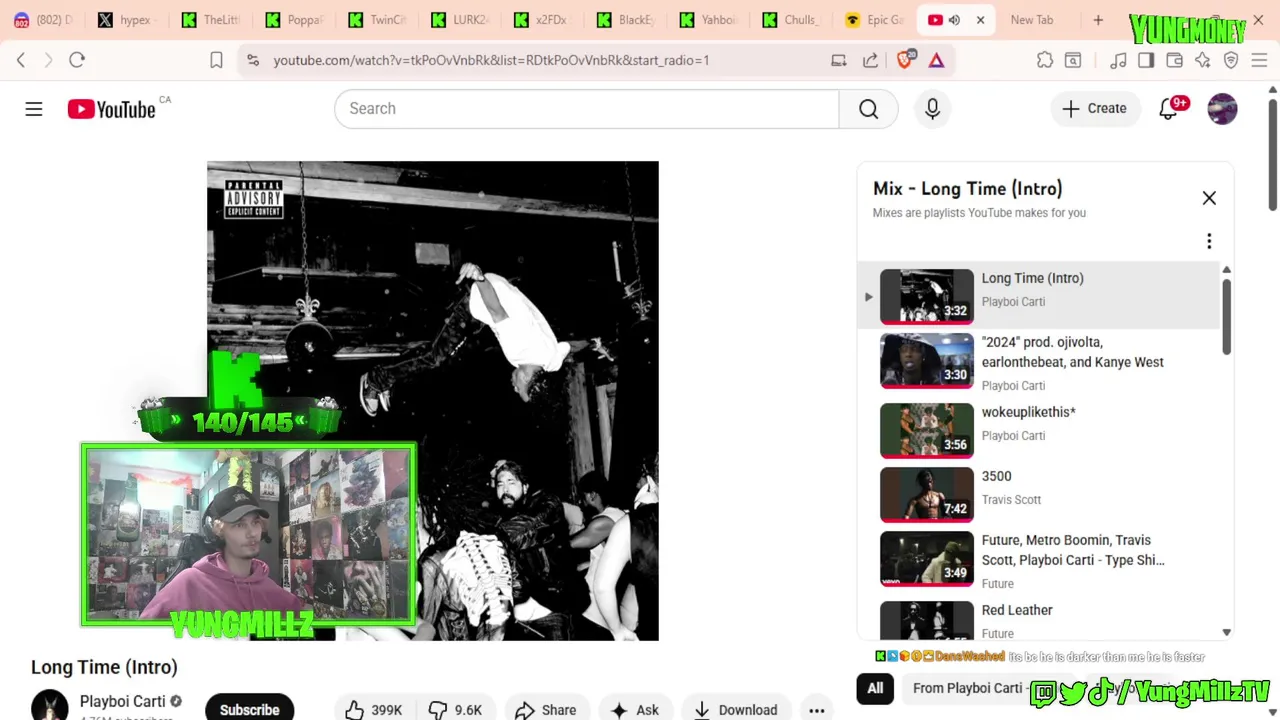This screenshot has height=720, width=1280.
Task: Open the browser main hamburger menu
Action: [x=1259, y=60]
